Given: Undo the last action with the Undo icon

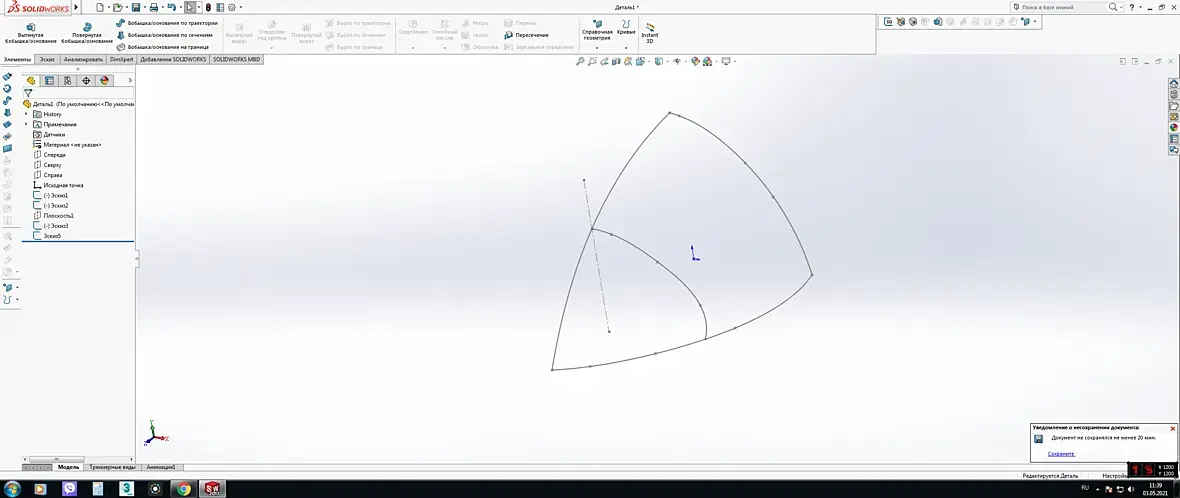Looking at the screenshot, I should tap(172, 8).
